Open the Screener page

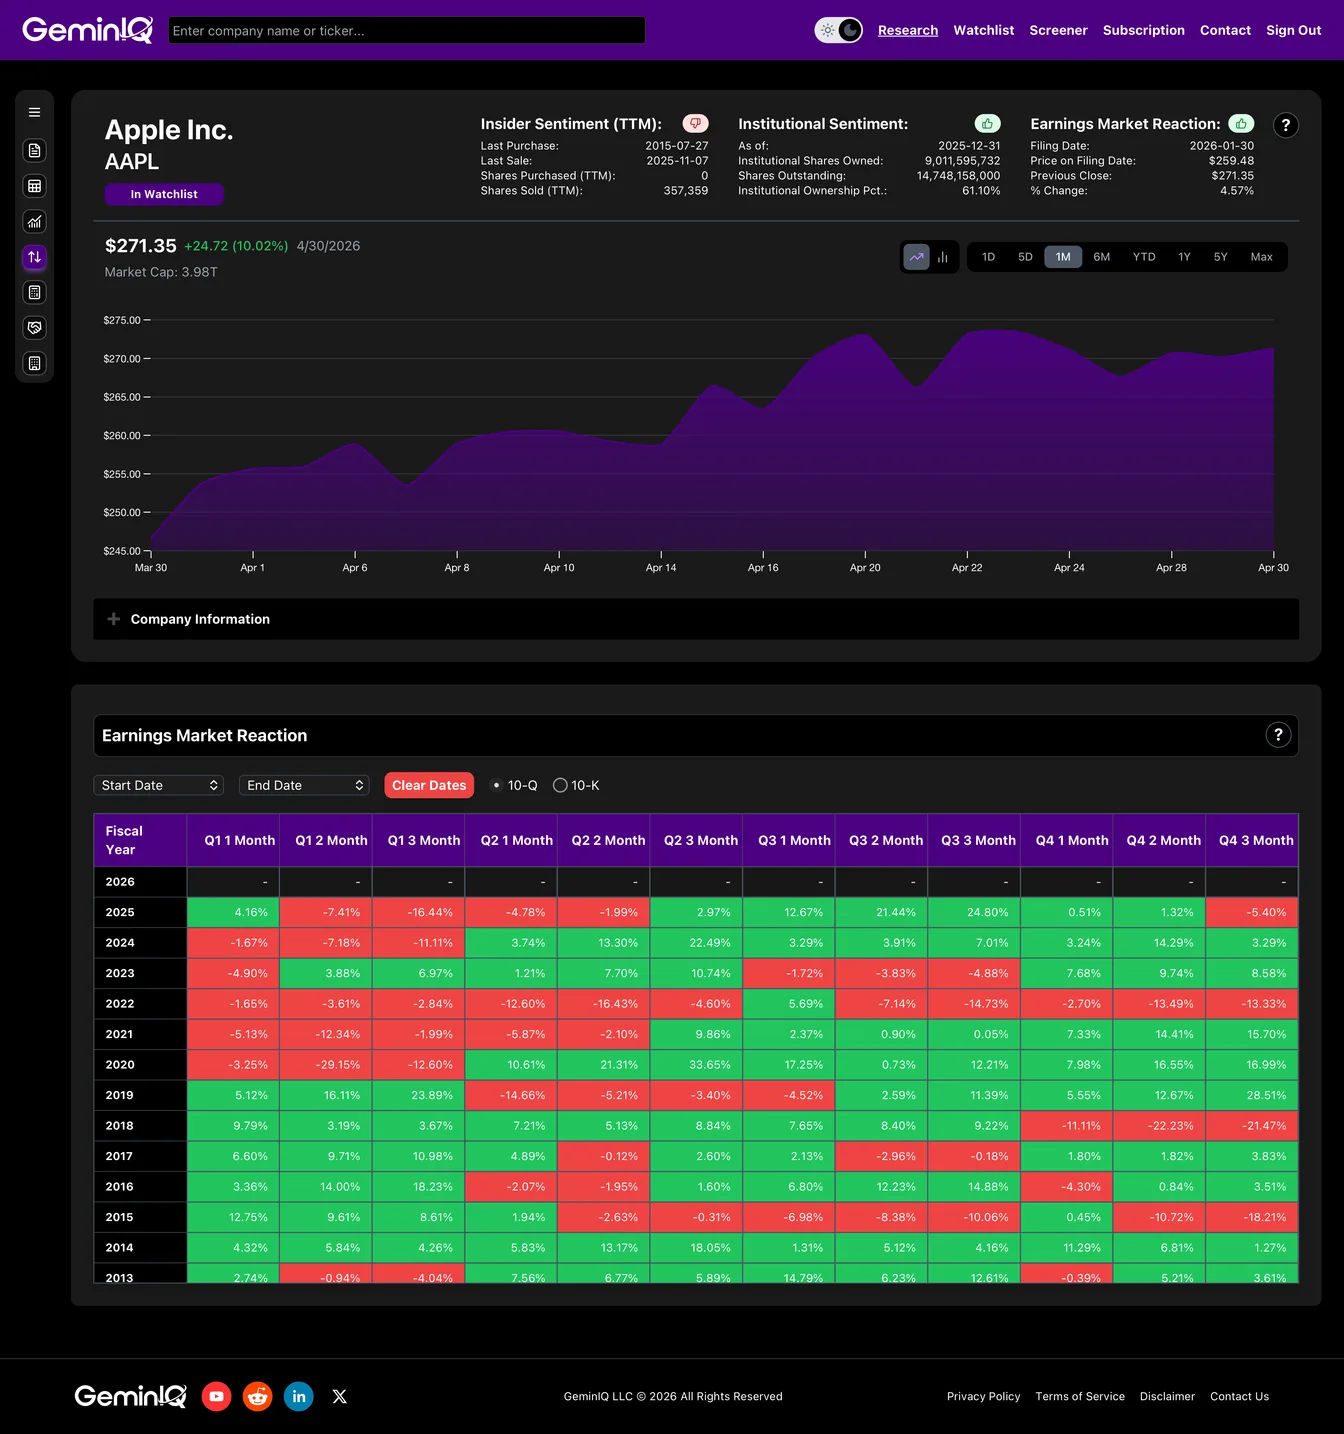pyautogui.click(x=1058, y=30)
